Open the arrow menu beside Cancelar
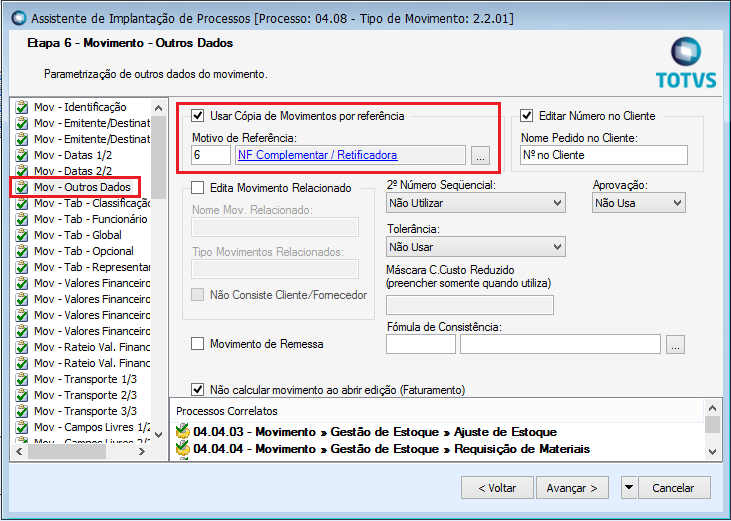This screenshot has width=731, height=521. point(628,488)
